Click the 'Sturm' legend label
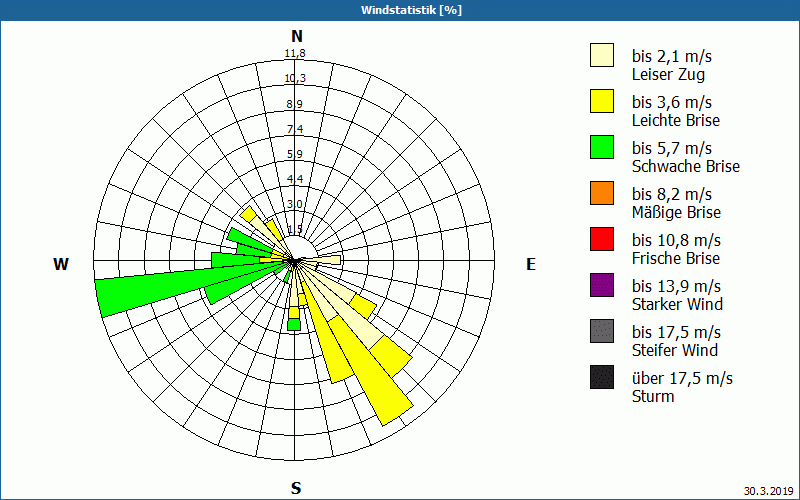This screenshot has height=500, width=800. click(x=653, y=396)
